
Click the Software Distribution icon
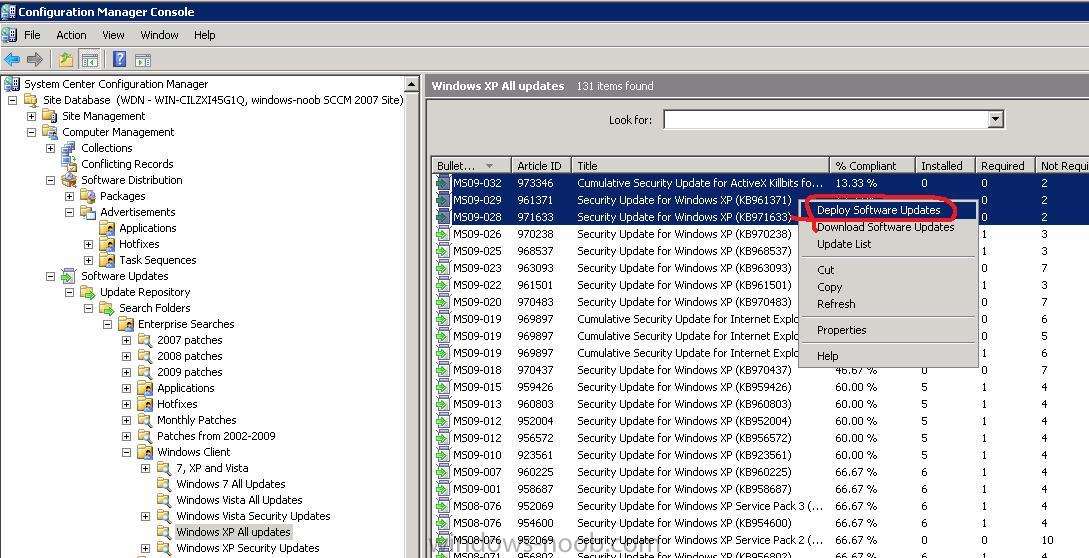pyautogui.click(x=69, y=180)
